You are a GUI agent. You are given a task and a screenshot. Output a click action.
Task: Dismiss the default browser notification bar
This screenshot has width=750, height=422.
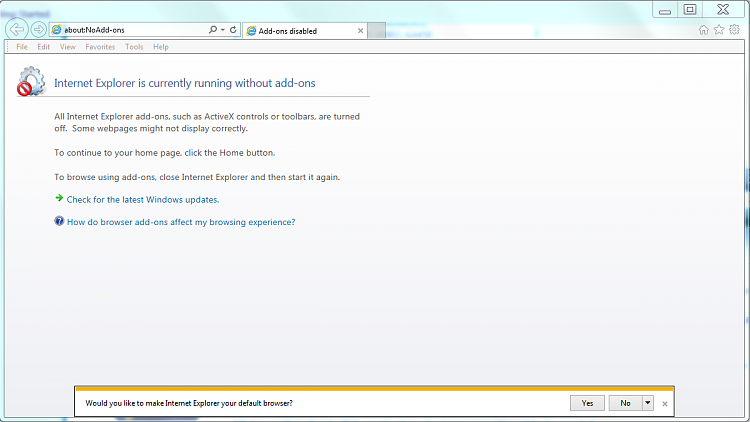coord(665,404)
